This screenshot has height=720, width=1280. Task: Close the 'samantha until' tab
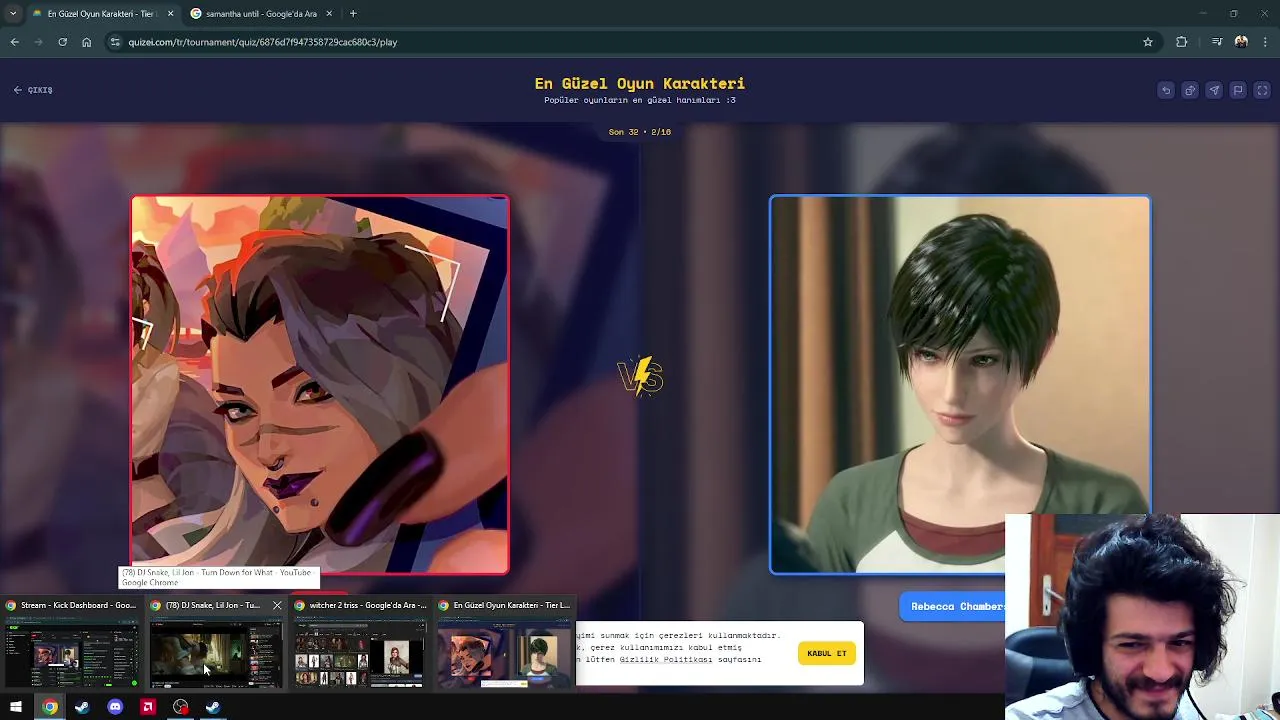(329, 14)
